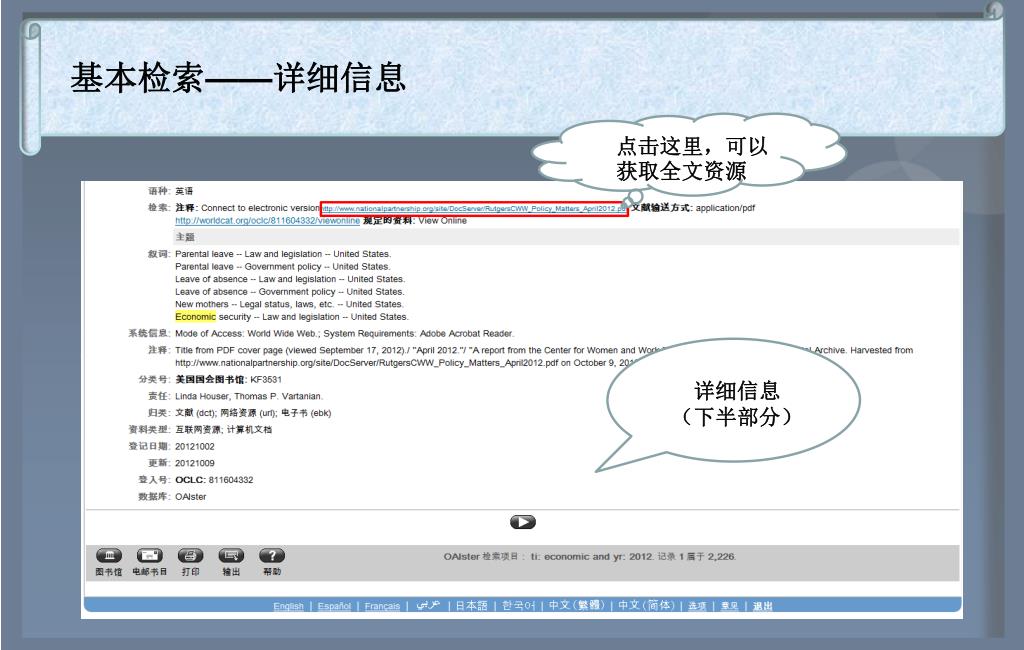
Task: Click the entry date 20121002
Action: [x=195, y=447]
